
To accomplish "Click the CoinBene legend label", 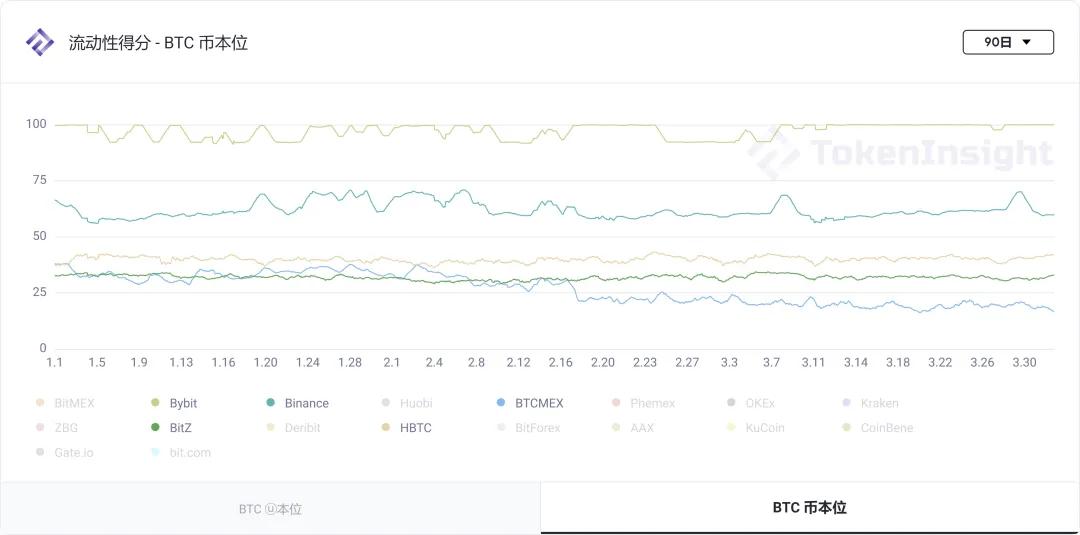I will tap(886, 428).
